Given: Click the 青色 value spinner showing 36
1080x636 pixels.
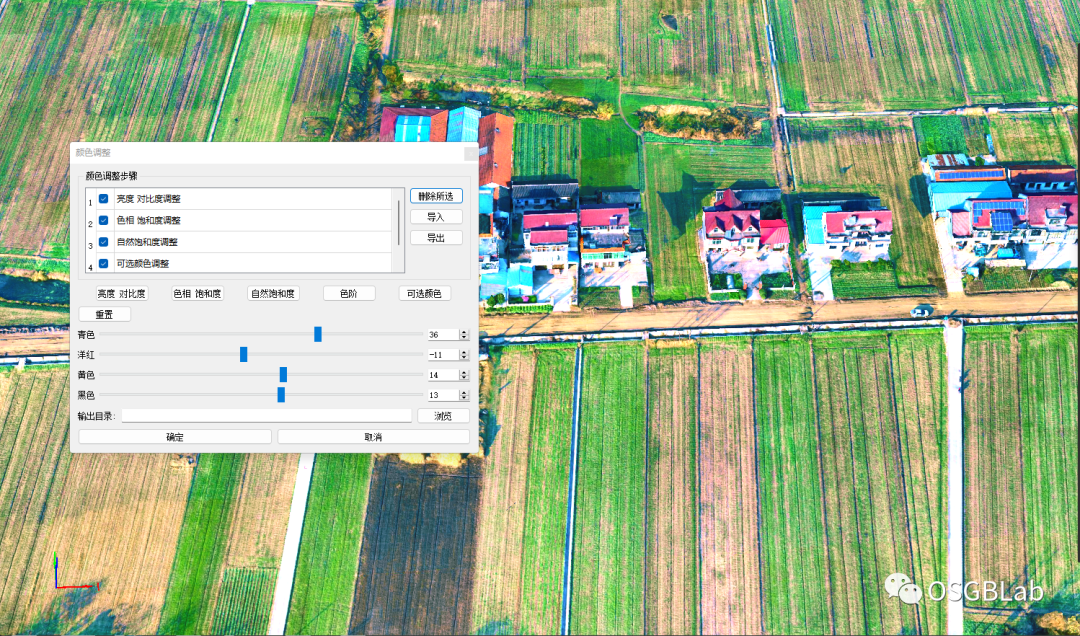Looking at the screenshot, I should coord(448,334).
